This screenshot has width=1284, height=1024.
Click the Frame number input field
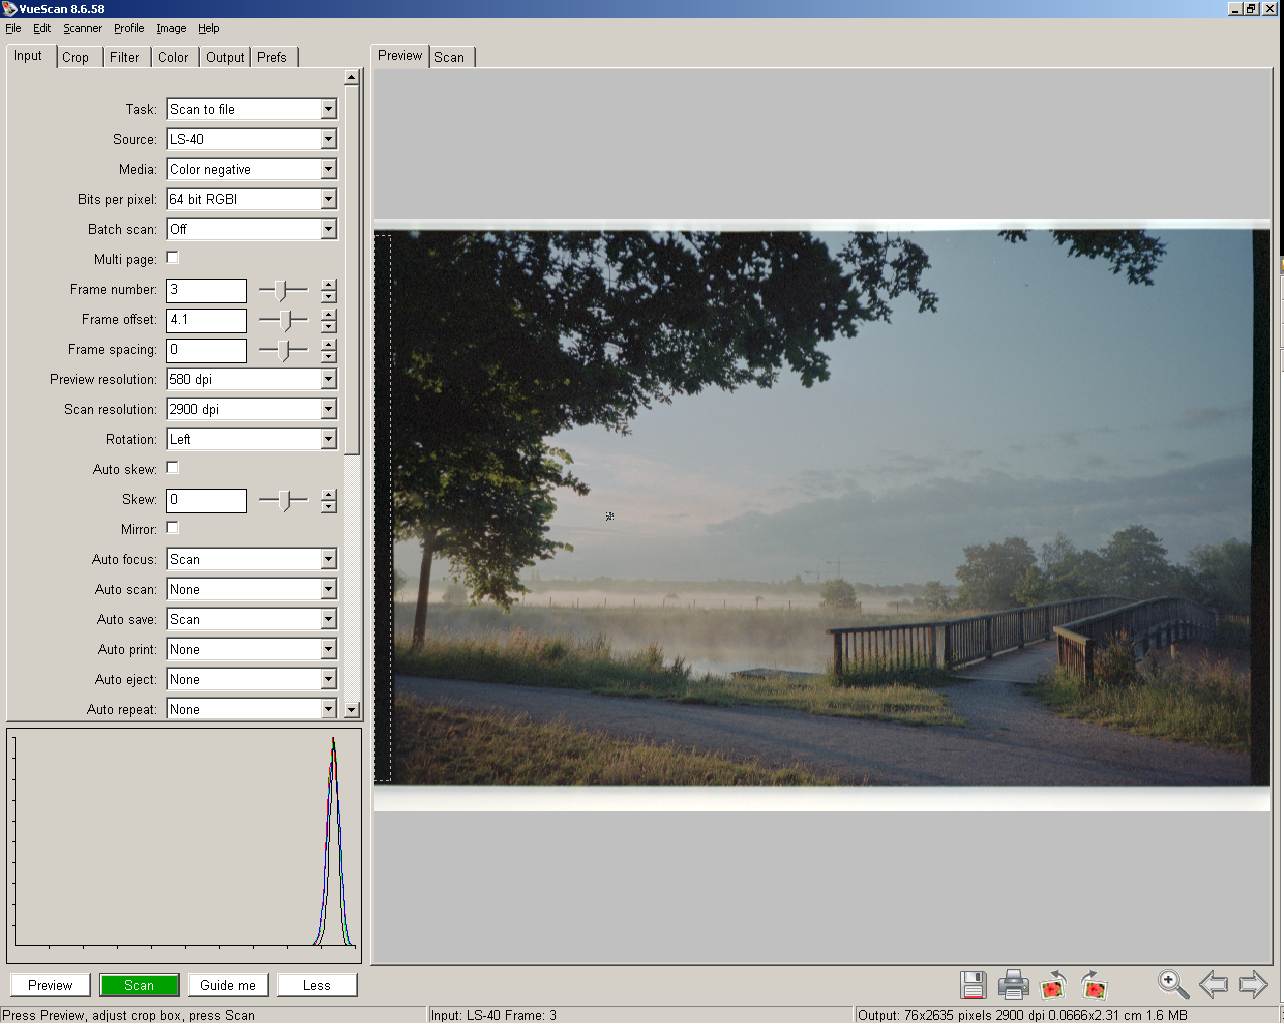pyautogui.click(x=206, y=290)
